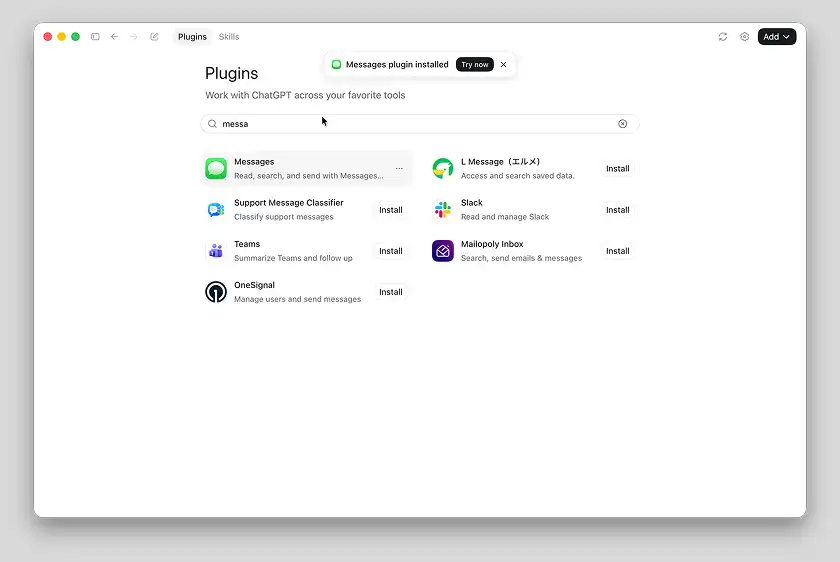Install Support Message Classifier plugin
840x562 pixels.
pyautogui.click(x=391, y=210)
